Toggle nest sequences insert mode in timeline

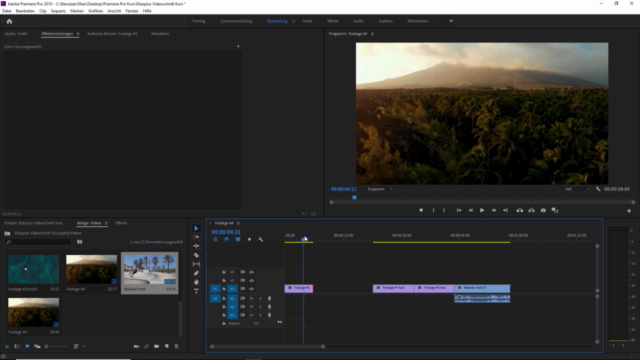tap(216, 240)
